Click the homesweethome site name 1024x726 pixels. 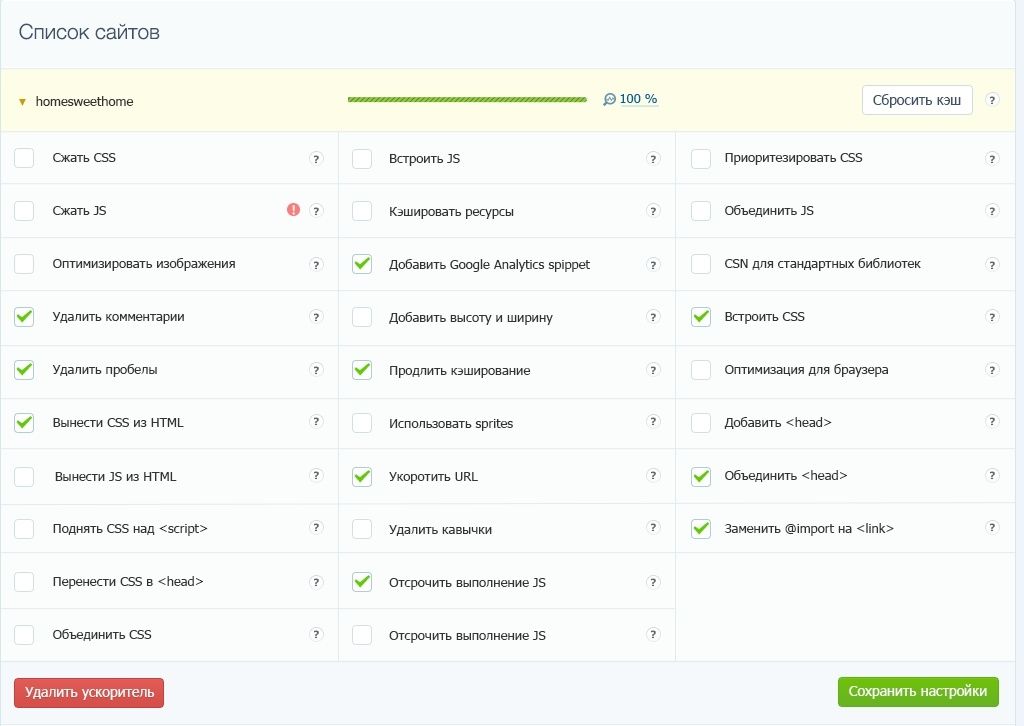84,101
